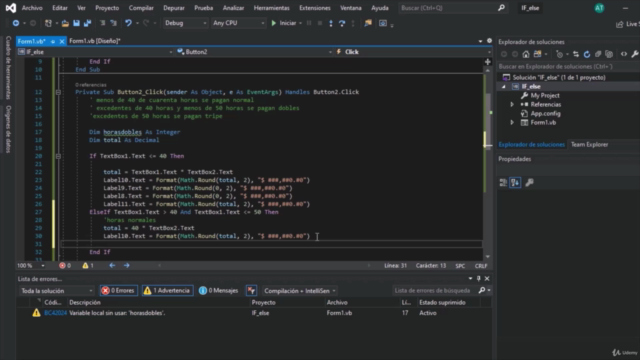
Task: Open the IF_else class dropdown
Action: tap(95, 52)
